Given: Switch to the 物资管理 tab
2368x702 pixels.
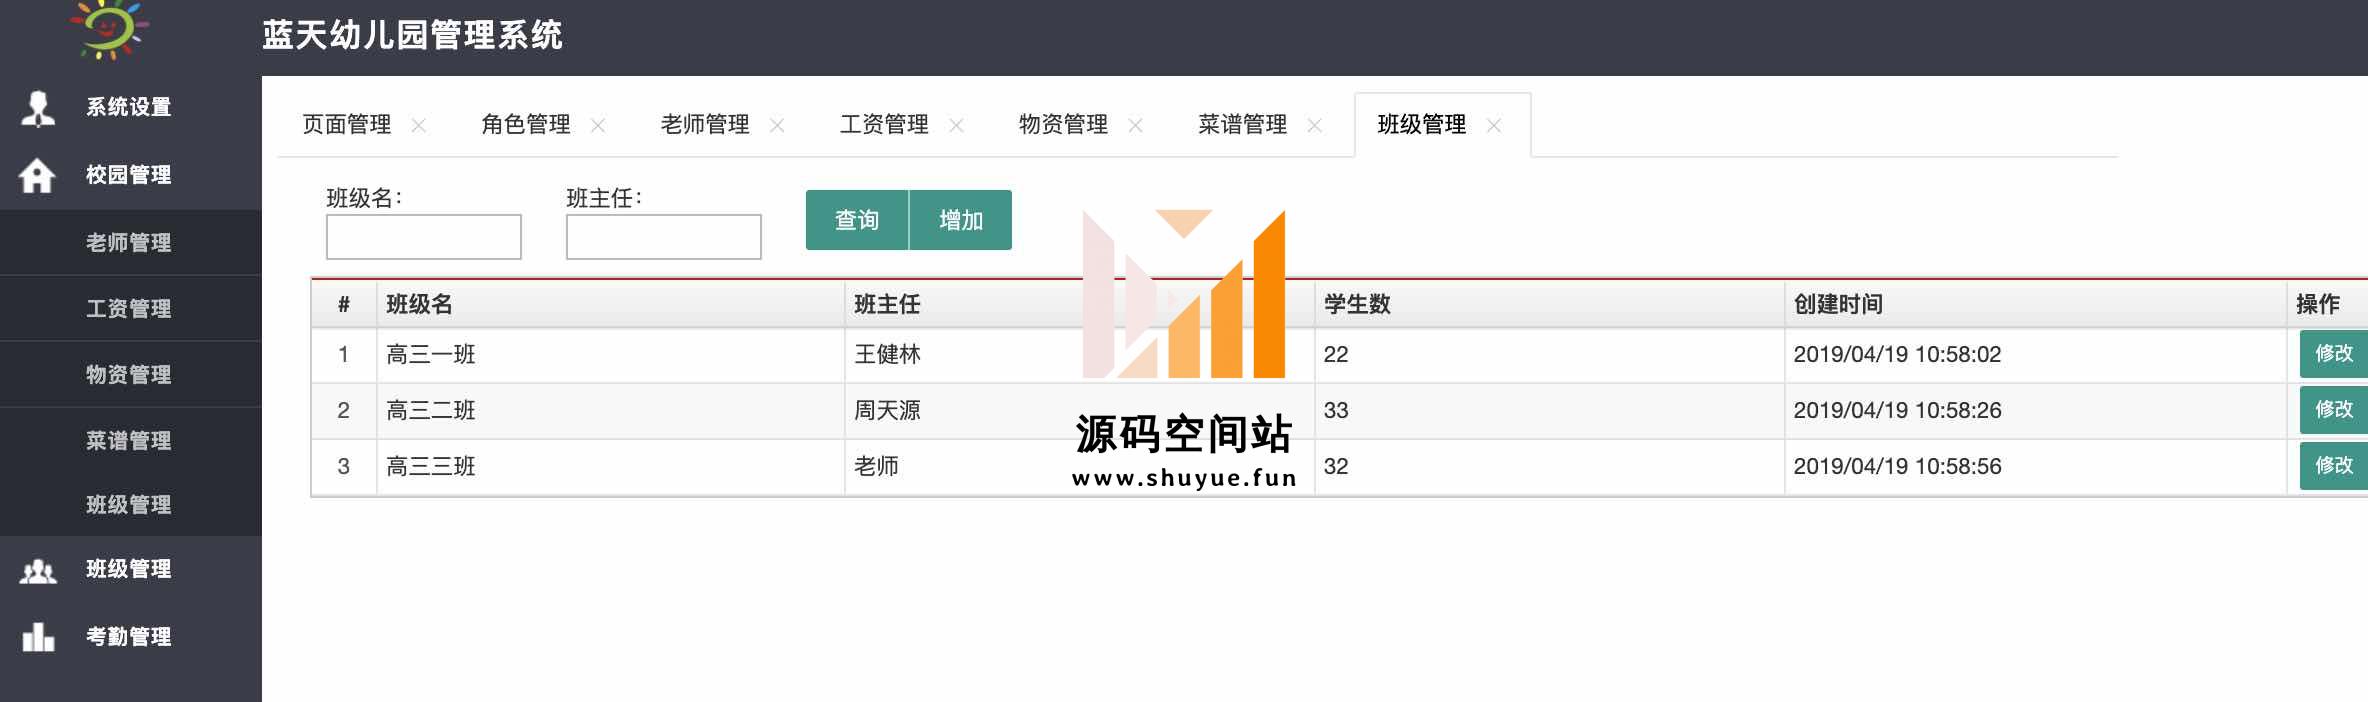Looking at the screenshot, I should coord(1063,125).
